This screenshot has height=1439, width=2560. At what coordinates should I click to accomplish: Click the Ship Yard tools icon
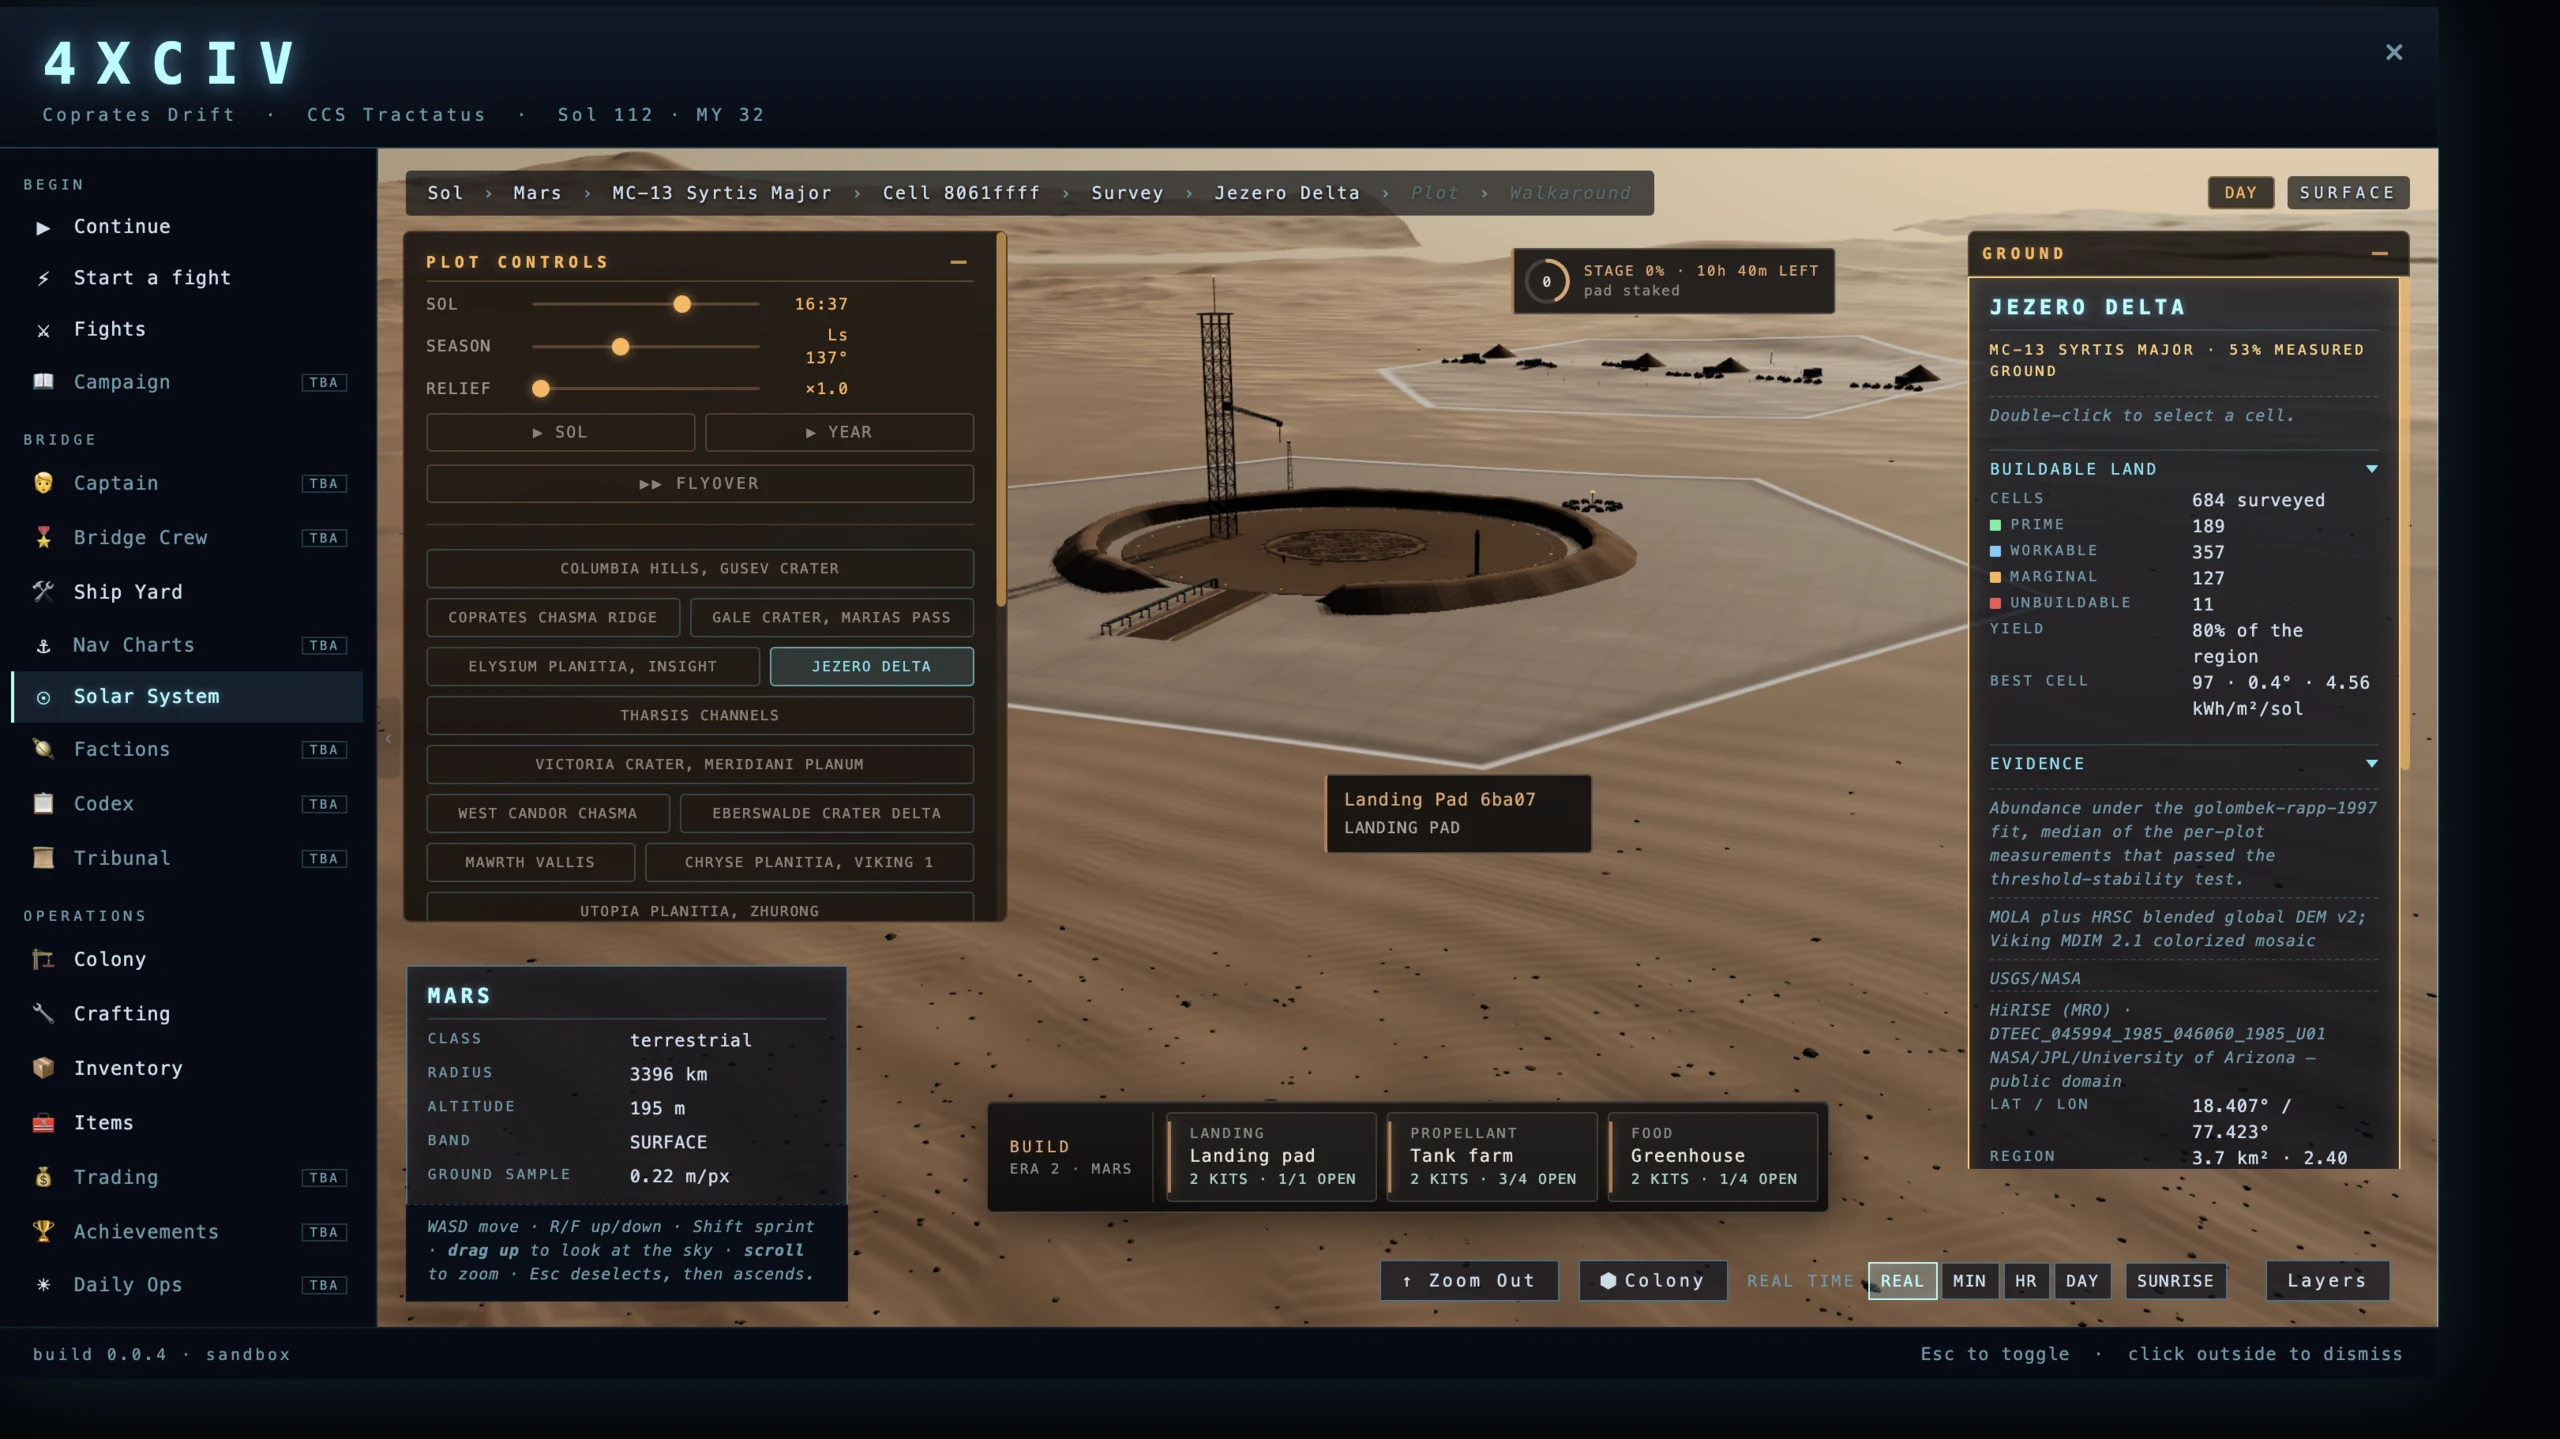43,592
